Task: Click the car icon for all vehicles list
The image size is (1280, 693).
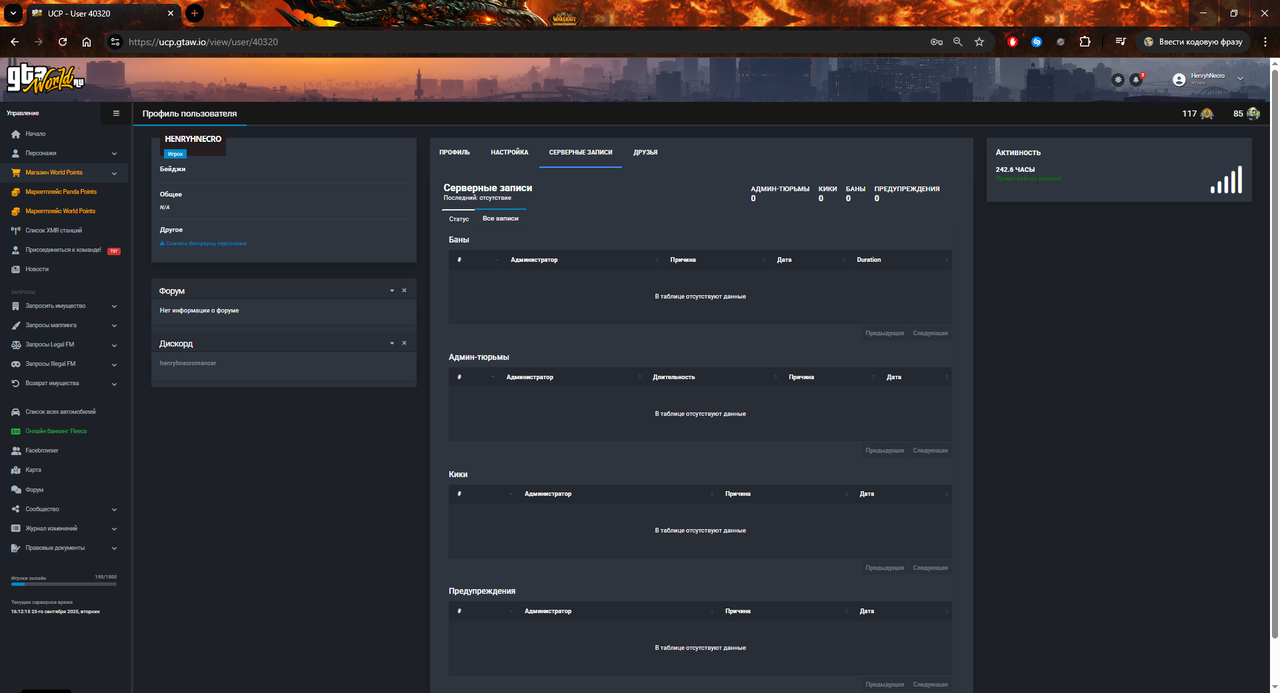Action: [15, 412]
